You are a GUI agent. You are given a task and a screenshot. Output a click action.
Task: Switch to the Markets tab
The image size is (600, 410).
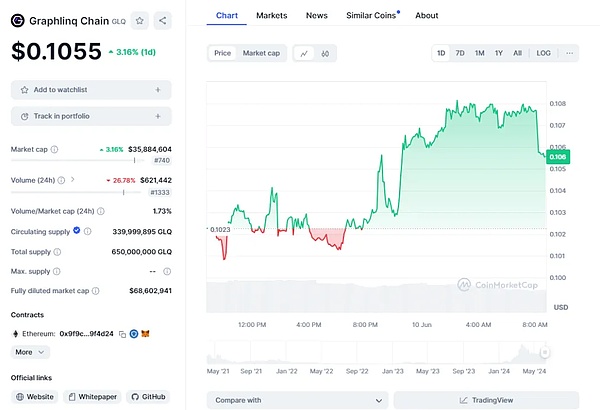click(271, 15)
